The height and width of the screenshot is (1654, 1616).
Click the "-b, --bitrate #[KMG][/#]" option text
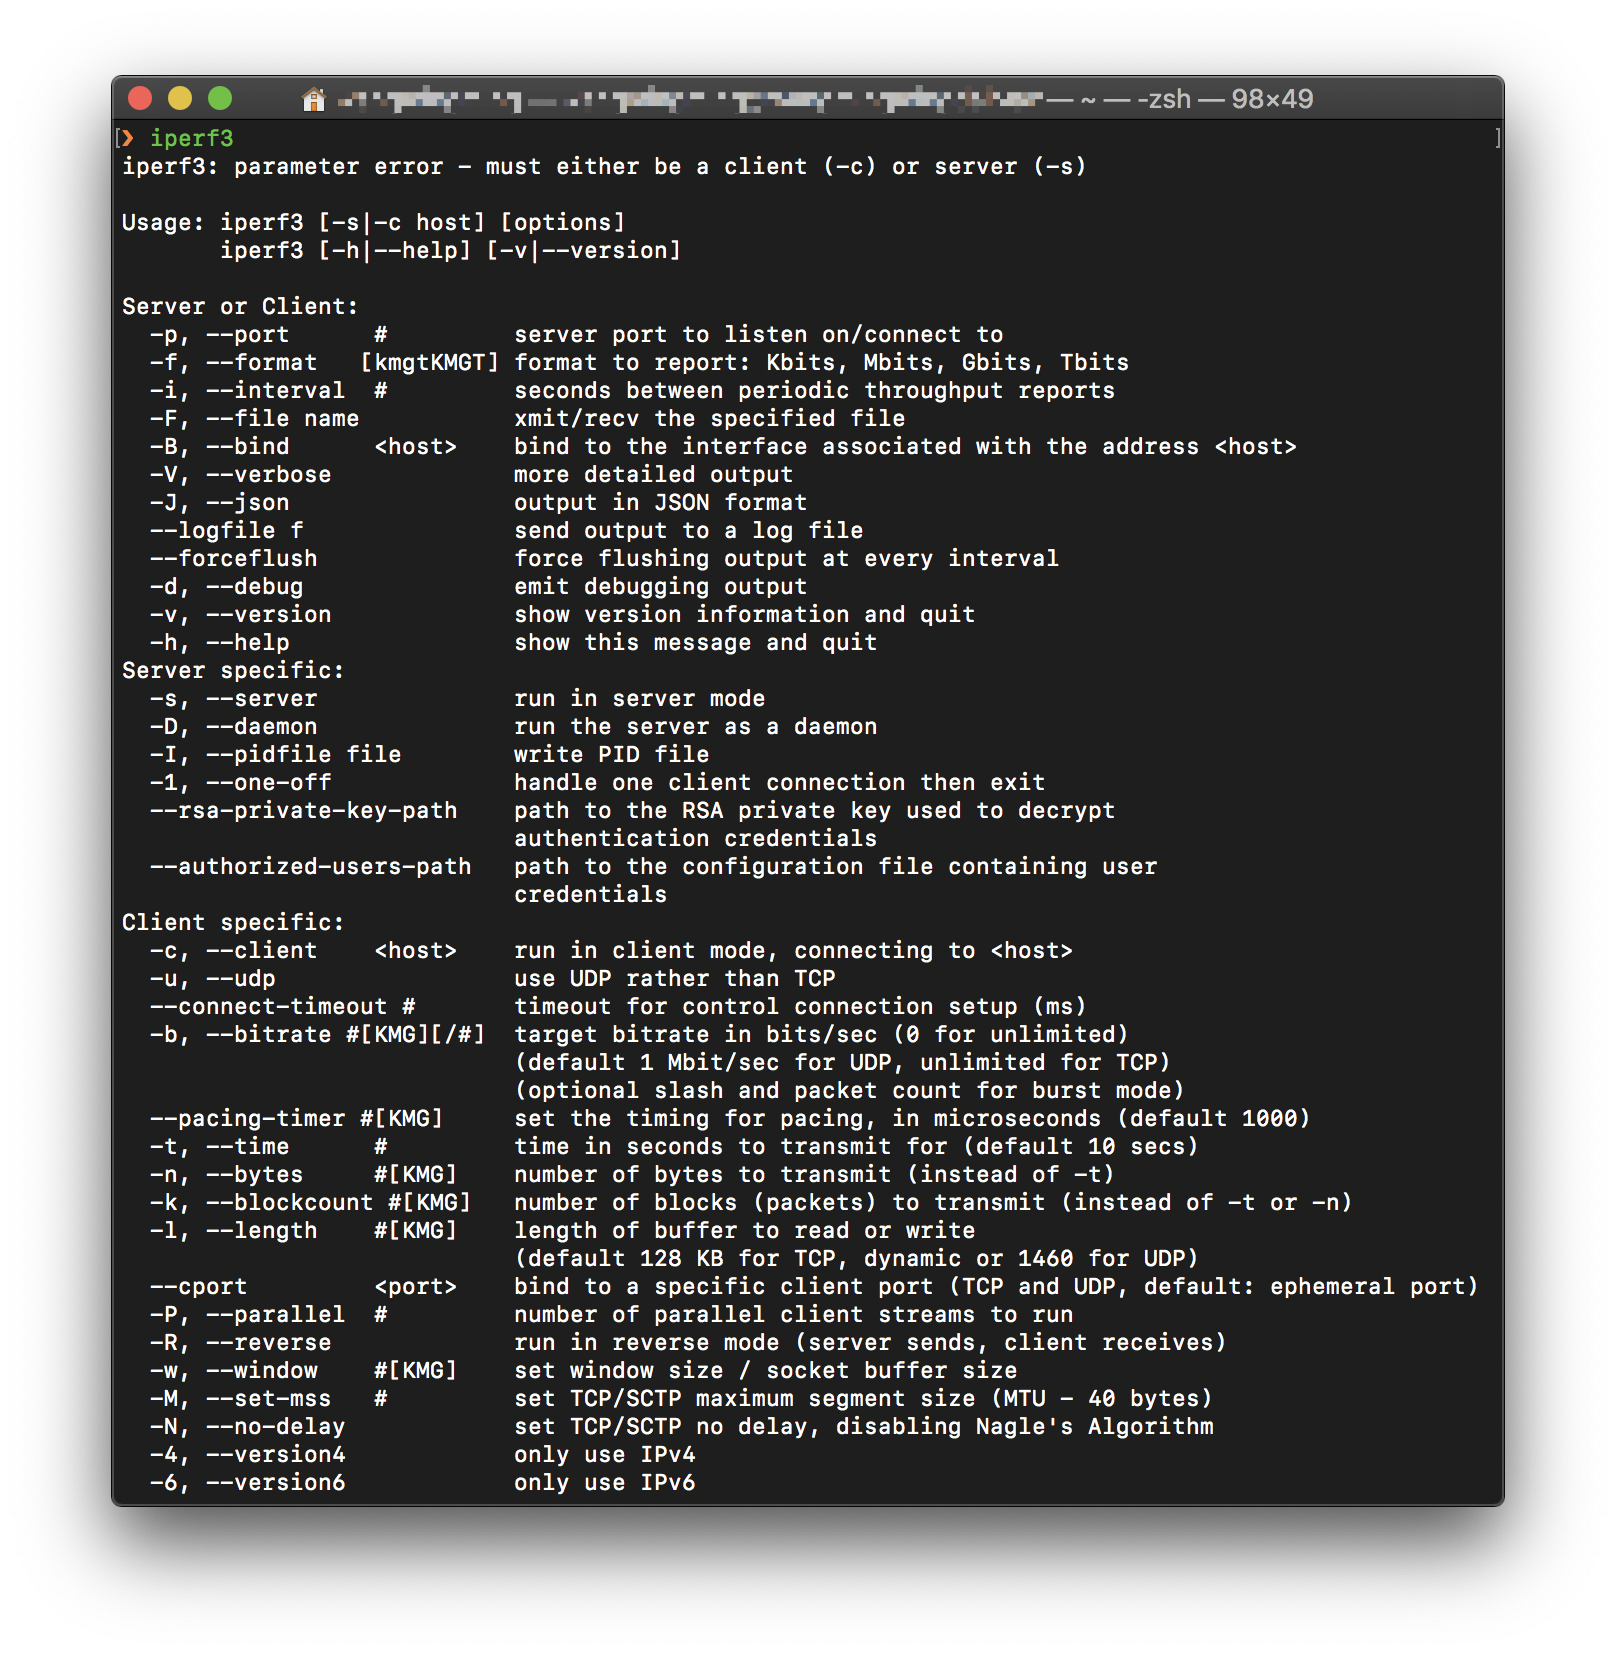[318, 1034]
